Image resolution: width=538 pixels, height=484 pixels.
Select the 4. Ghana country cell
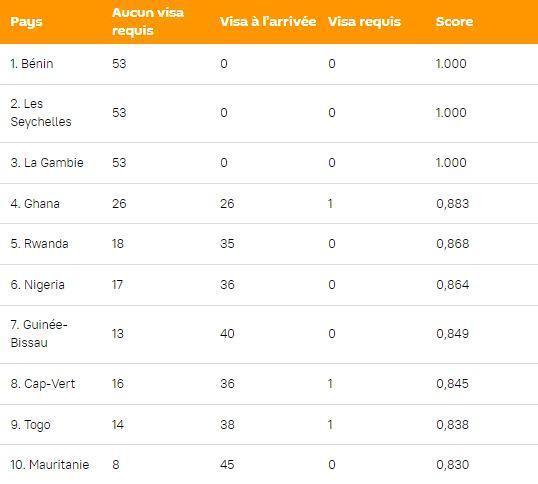pos(35,204)
